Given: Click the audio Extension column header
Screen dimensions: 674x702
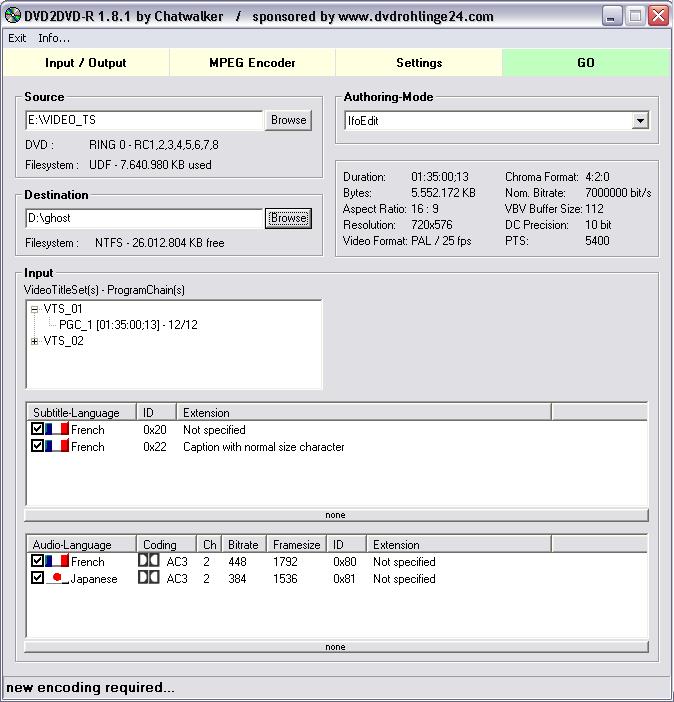Looking at the screenshot, I should click(x=459, y=544).
